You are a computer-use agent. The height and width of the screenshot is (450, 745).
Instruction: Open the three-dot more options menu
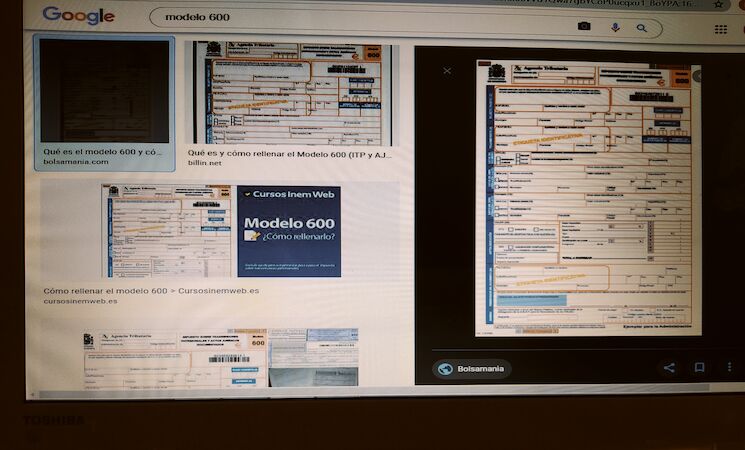click(x=728, y=368)
